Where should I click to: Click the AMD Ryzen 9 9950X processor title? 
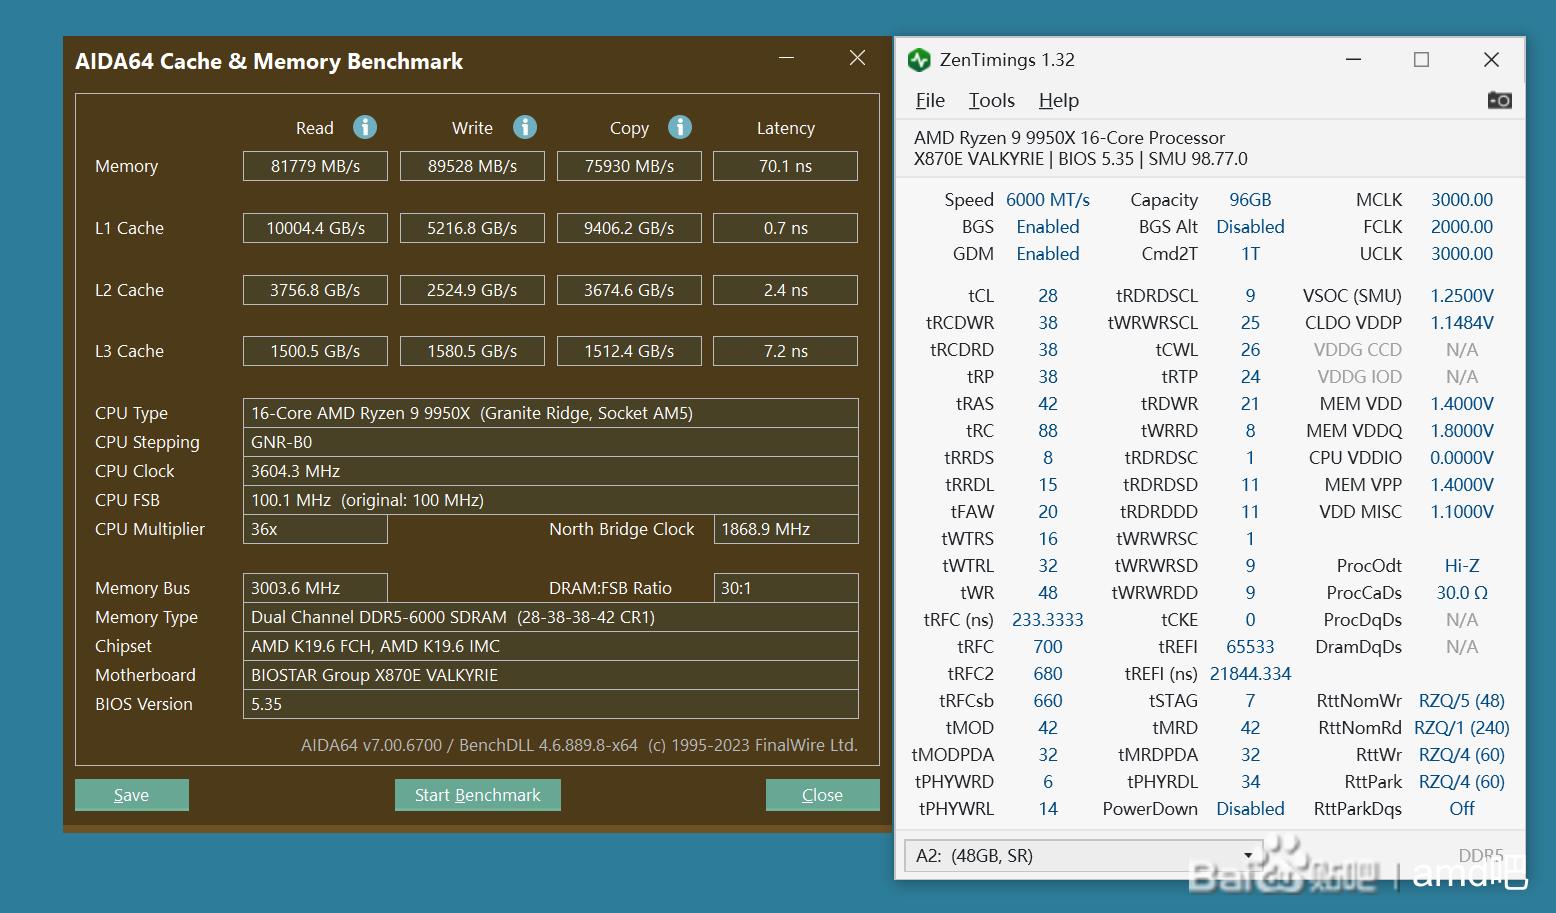[1069, 138]
